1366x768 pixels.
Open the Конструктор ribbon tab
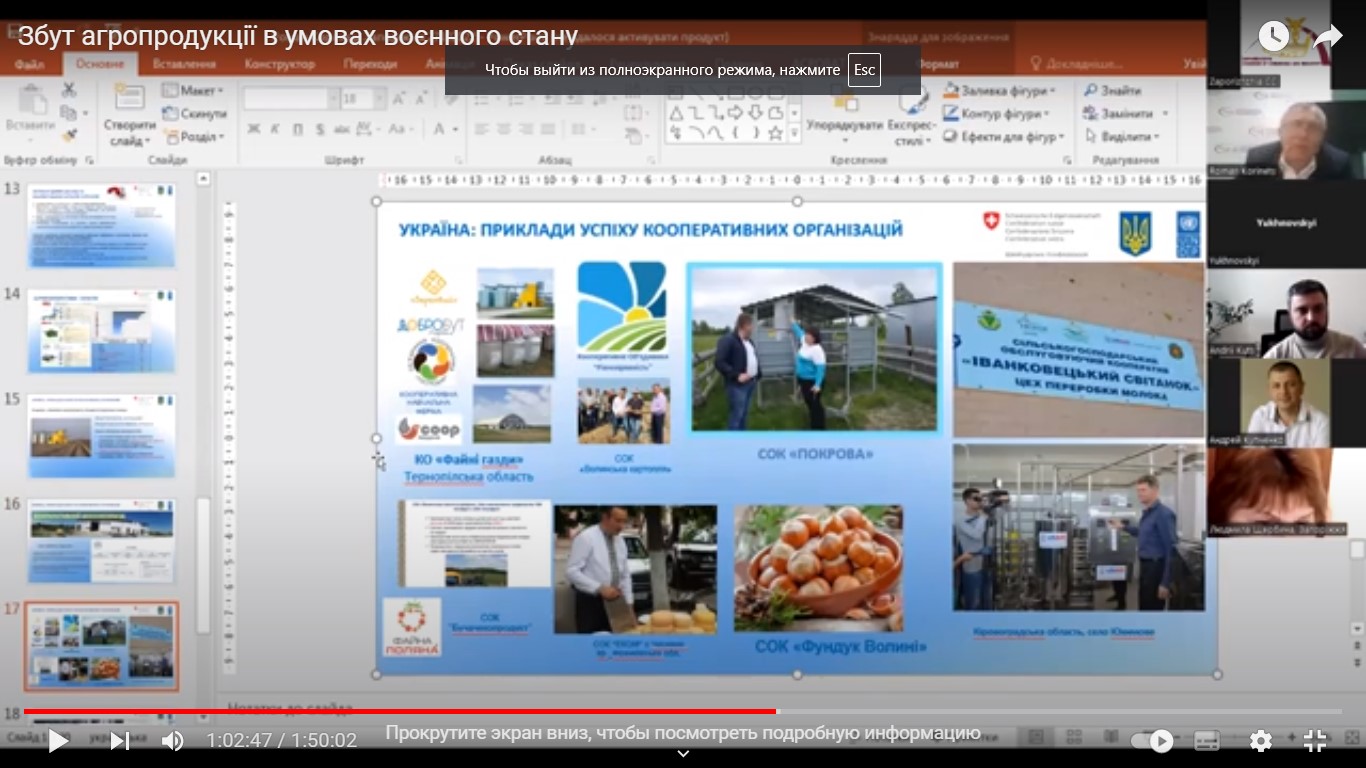tap(279, 64)
